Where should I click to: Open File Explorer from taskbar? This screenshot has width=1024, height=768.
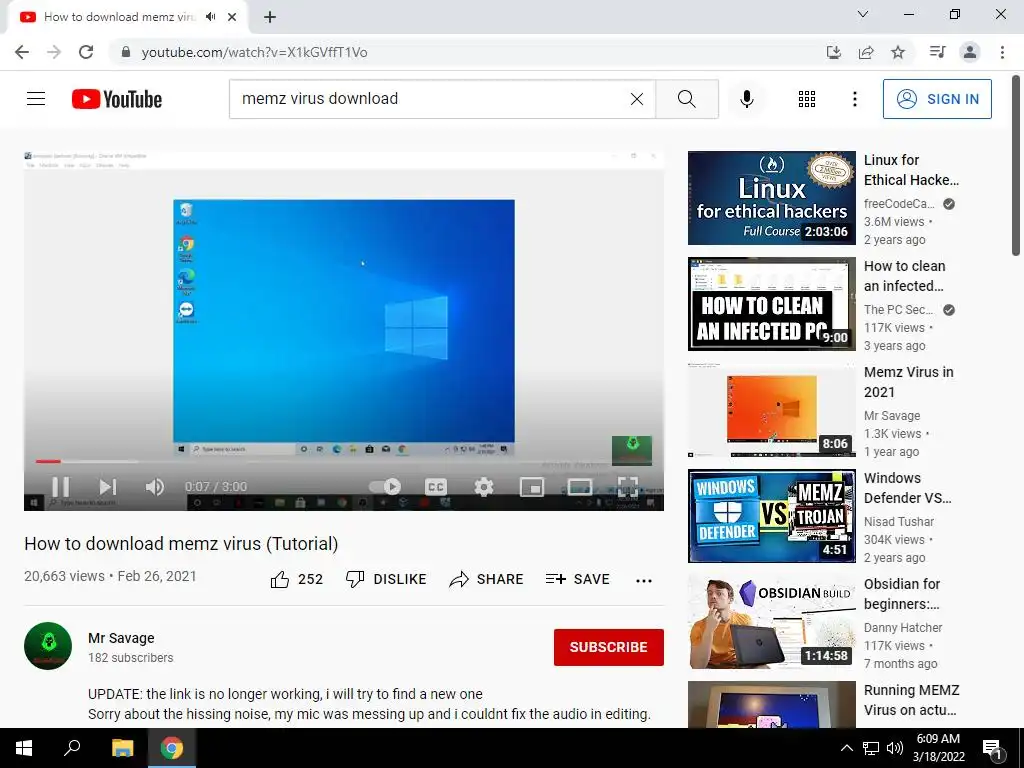tap(122, 748)
